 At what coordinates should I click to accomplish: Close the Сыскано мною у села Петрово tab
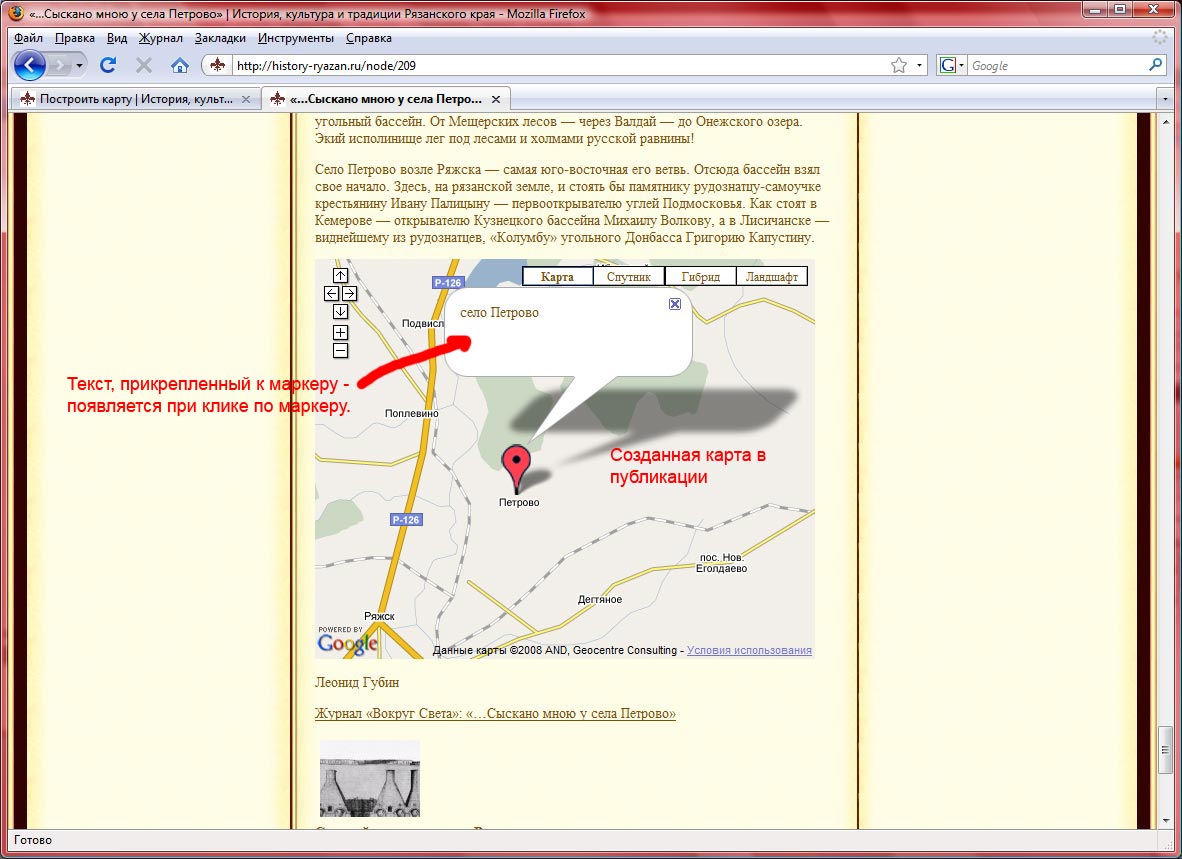[x=495, y=99]
